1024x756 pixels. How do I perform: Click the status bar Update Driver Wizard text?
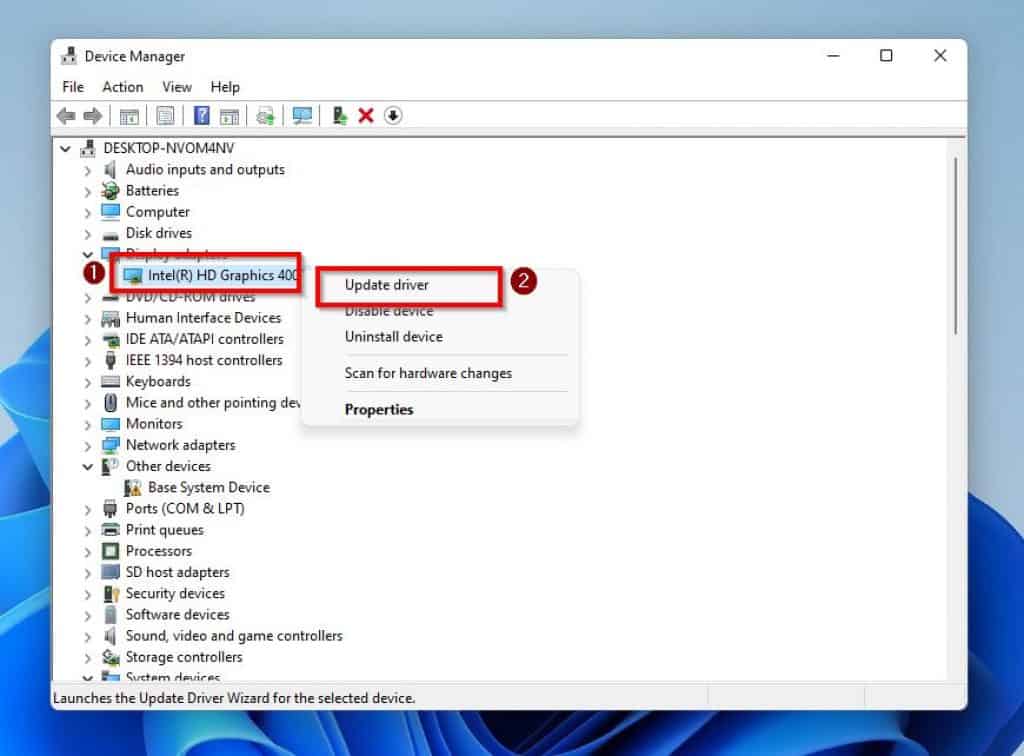pyautogui.click(x=234, y=698)
